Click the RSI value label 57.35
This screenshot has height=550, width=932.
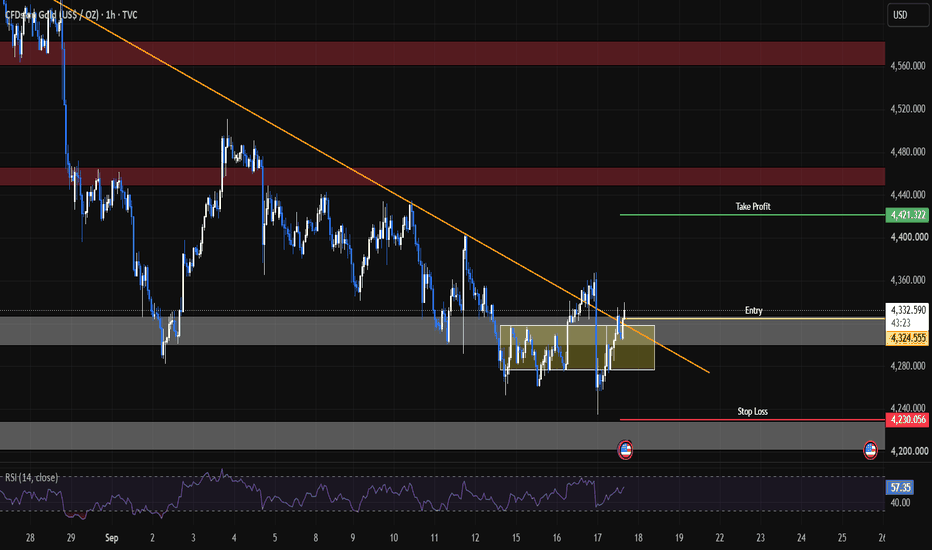click(899, 488)
